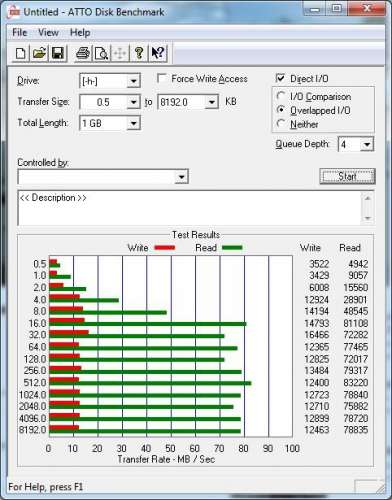Open Print Preview toolbar icon
The image size is (392, 500).
coord(101,53)
